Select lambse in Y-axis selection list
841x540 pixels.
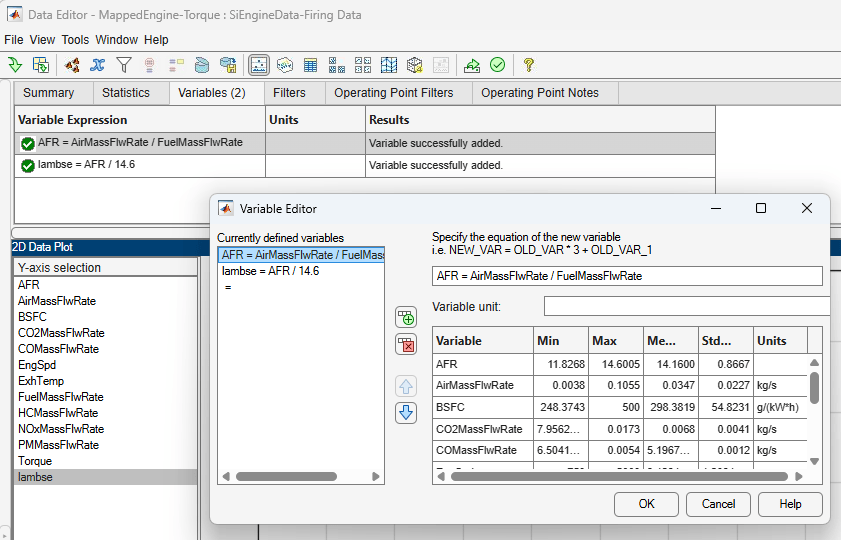(x=106, y=477)
